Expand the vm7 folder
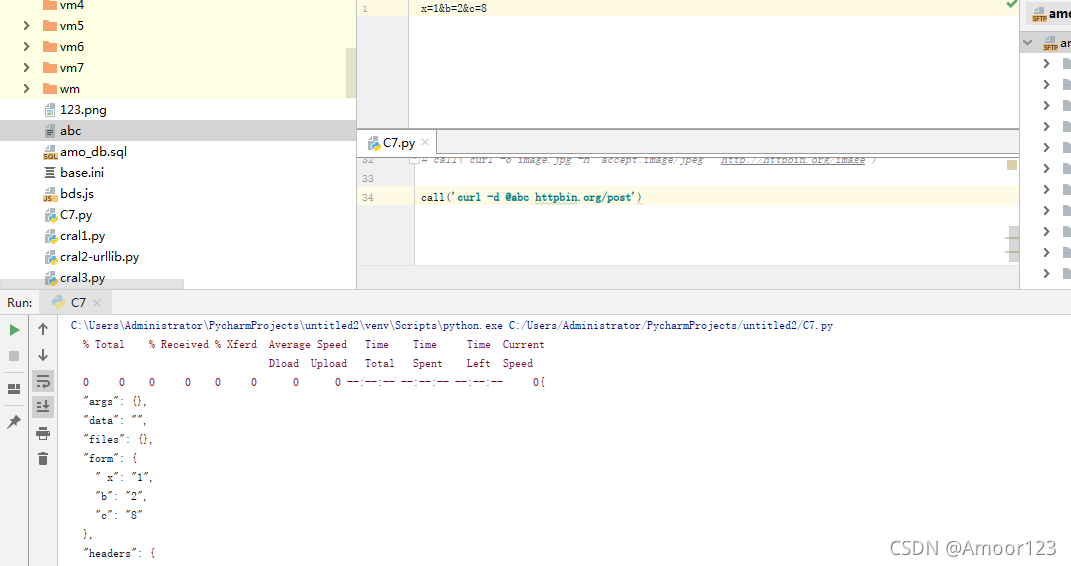The width and height of the screenshot is (1071, 566). coord(26,68)
